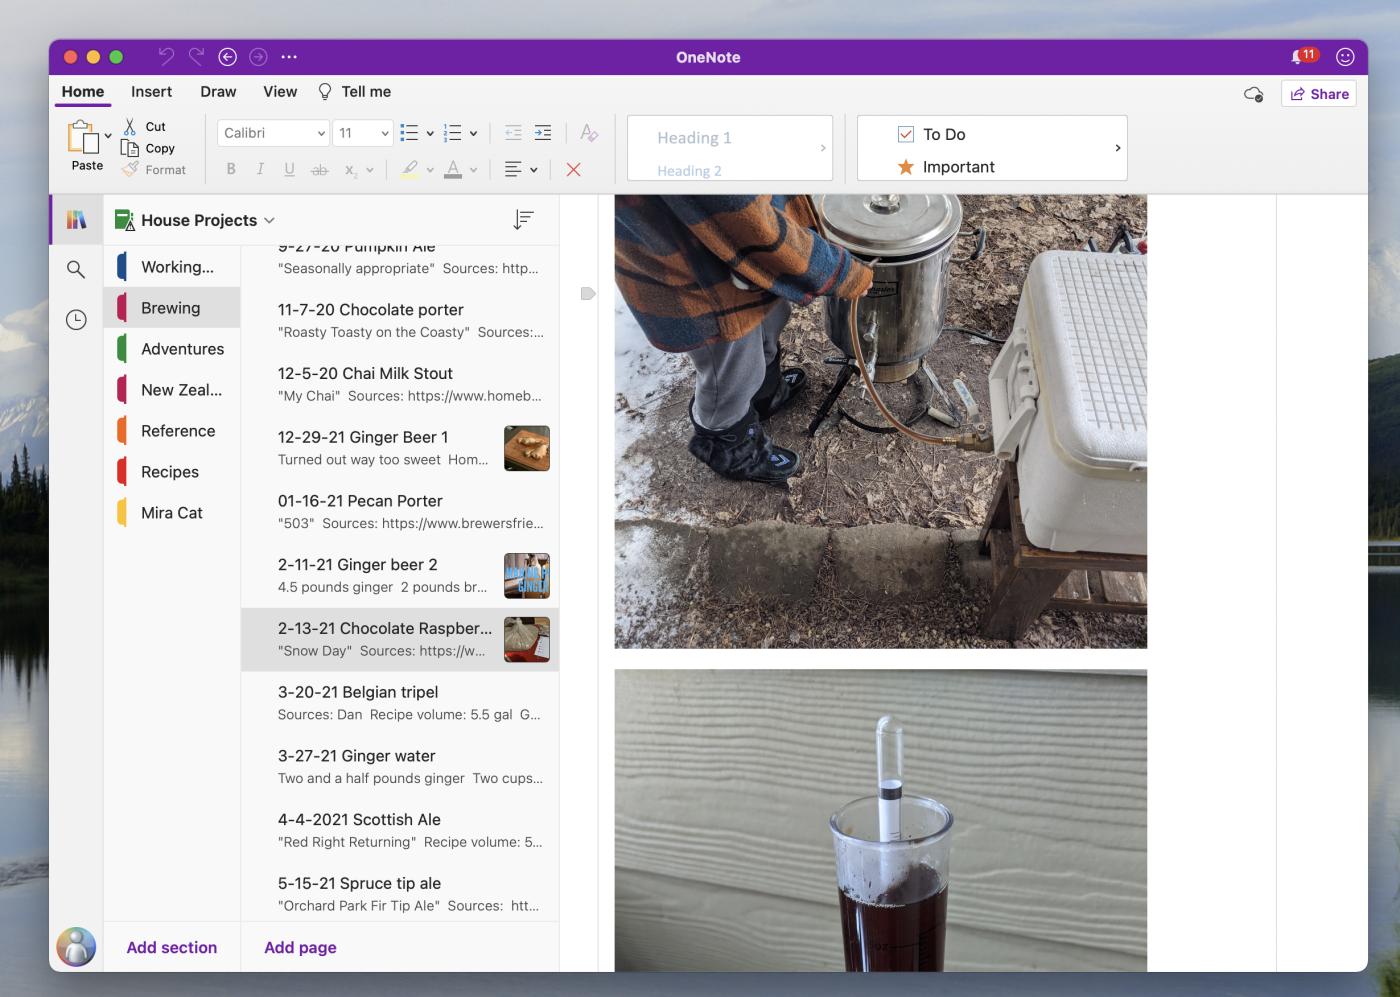Open paragraph alignment dropdown arrow
Image resolution: width=1400 pixels, height=997 pixels.
(x=533, y=170)
